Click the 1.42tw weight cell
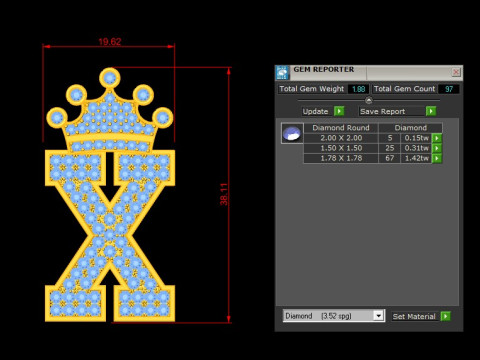Image resolution: width=480 pixels, height=360 pixels. 416,158
